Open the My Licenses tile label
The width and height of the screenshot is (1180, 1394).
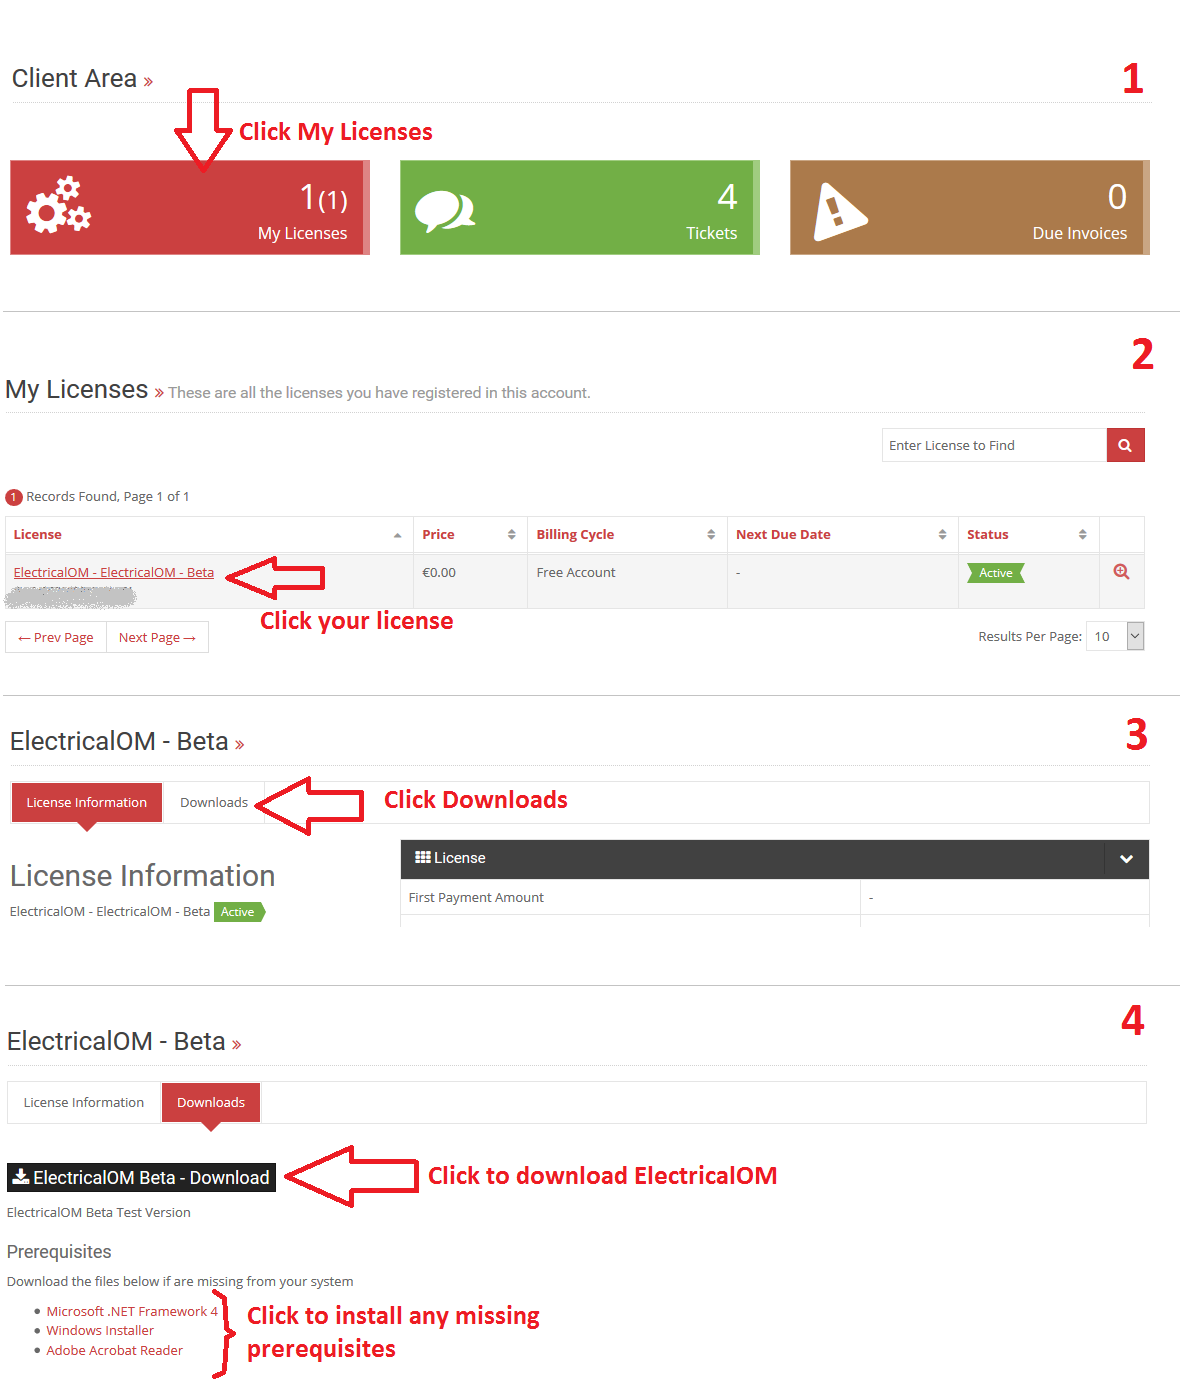coord(303,233)
